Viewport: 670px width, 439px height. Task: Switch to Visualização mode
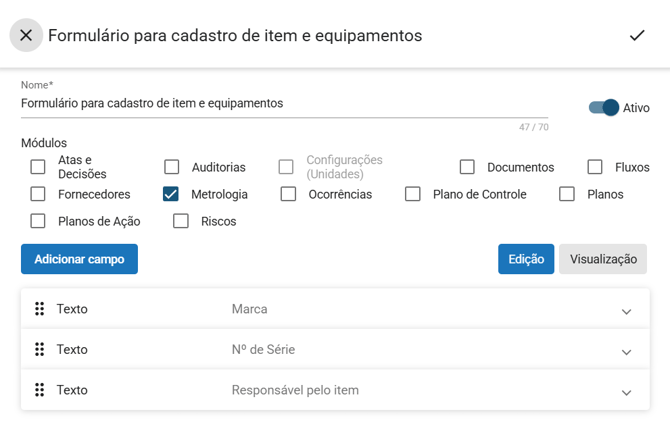603,259
